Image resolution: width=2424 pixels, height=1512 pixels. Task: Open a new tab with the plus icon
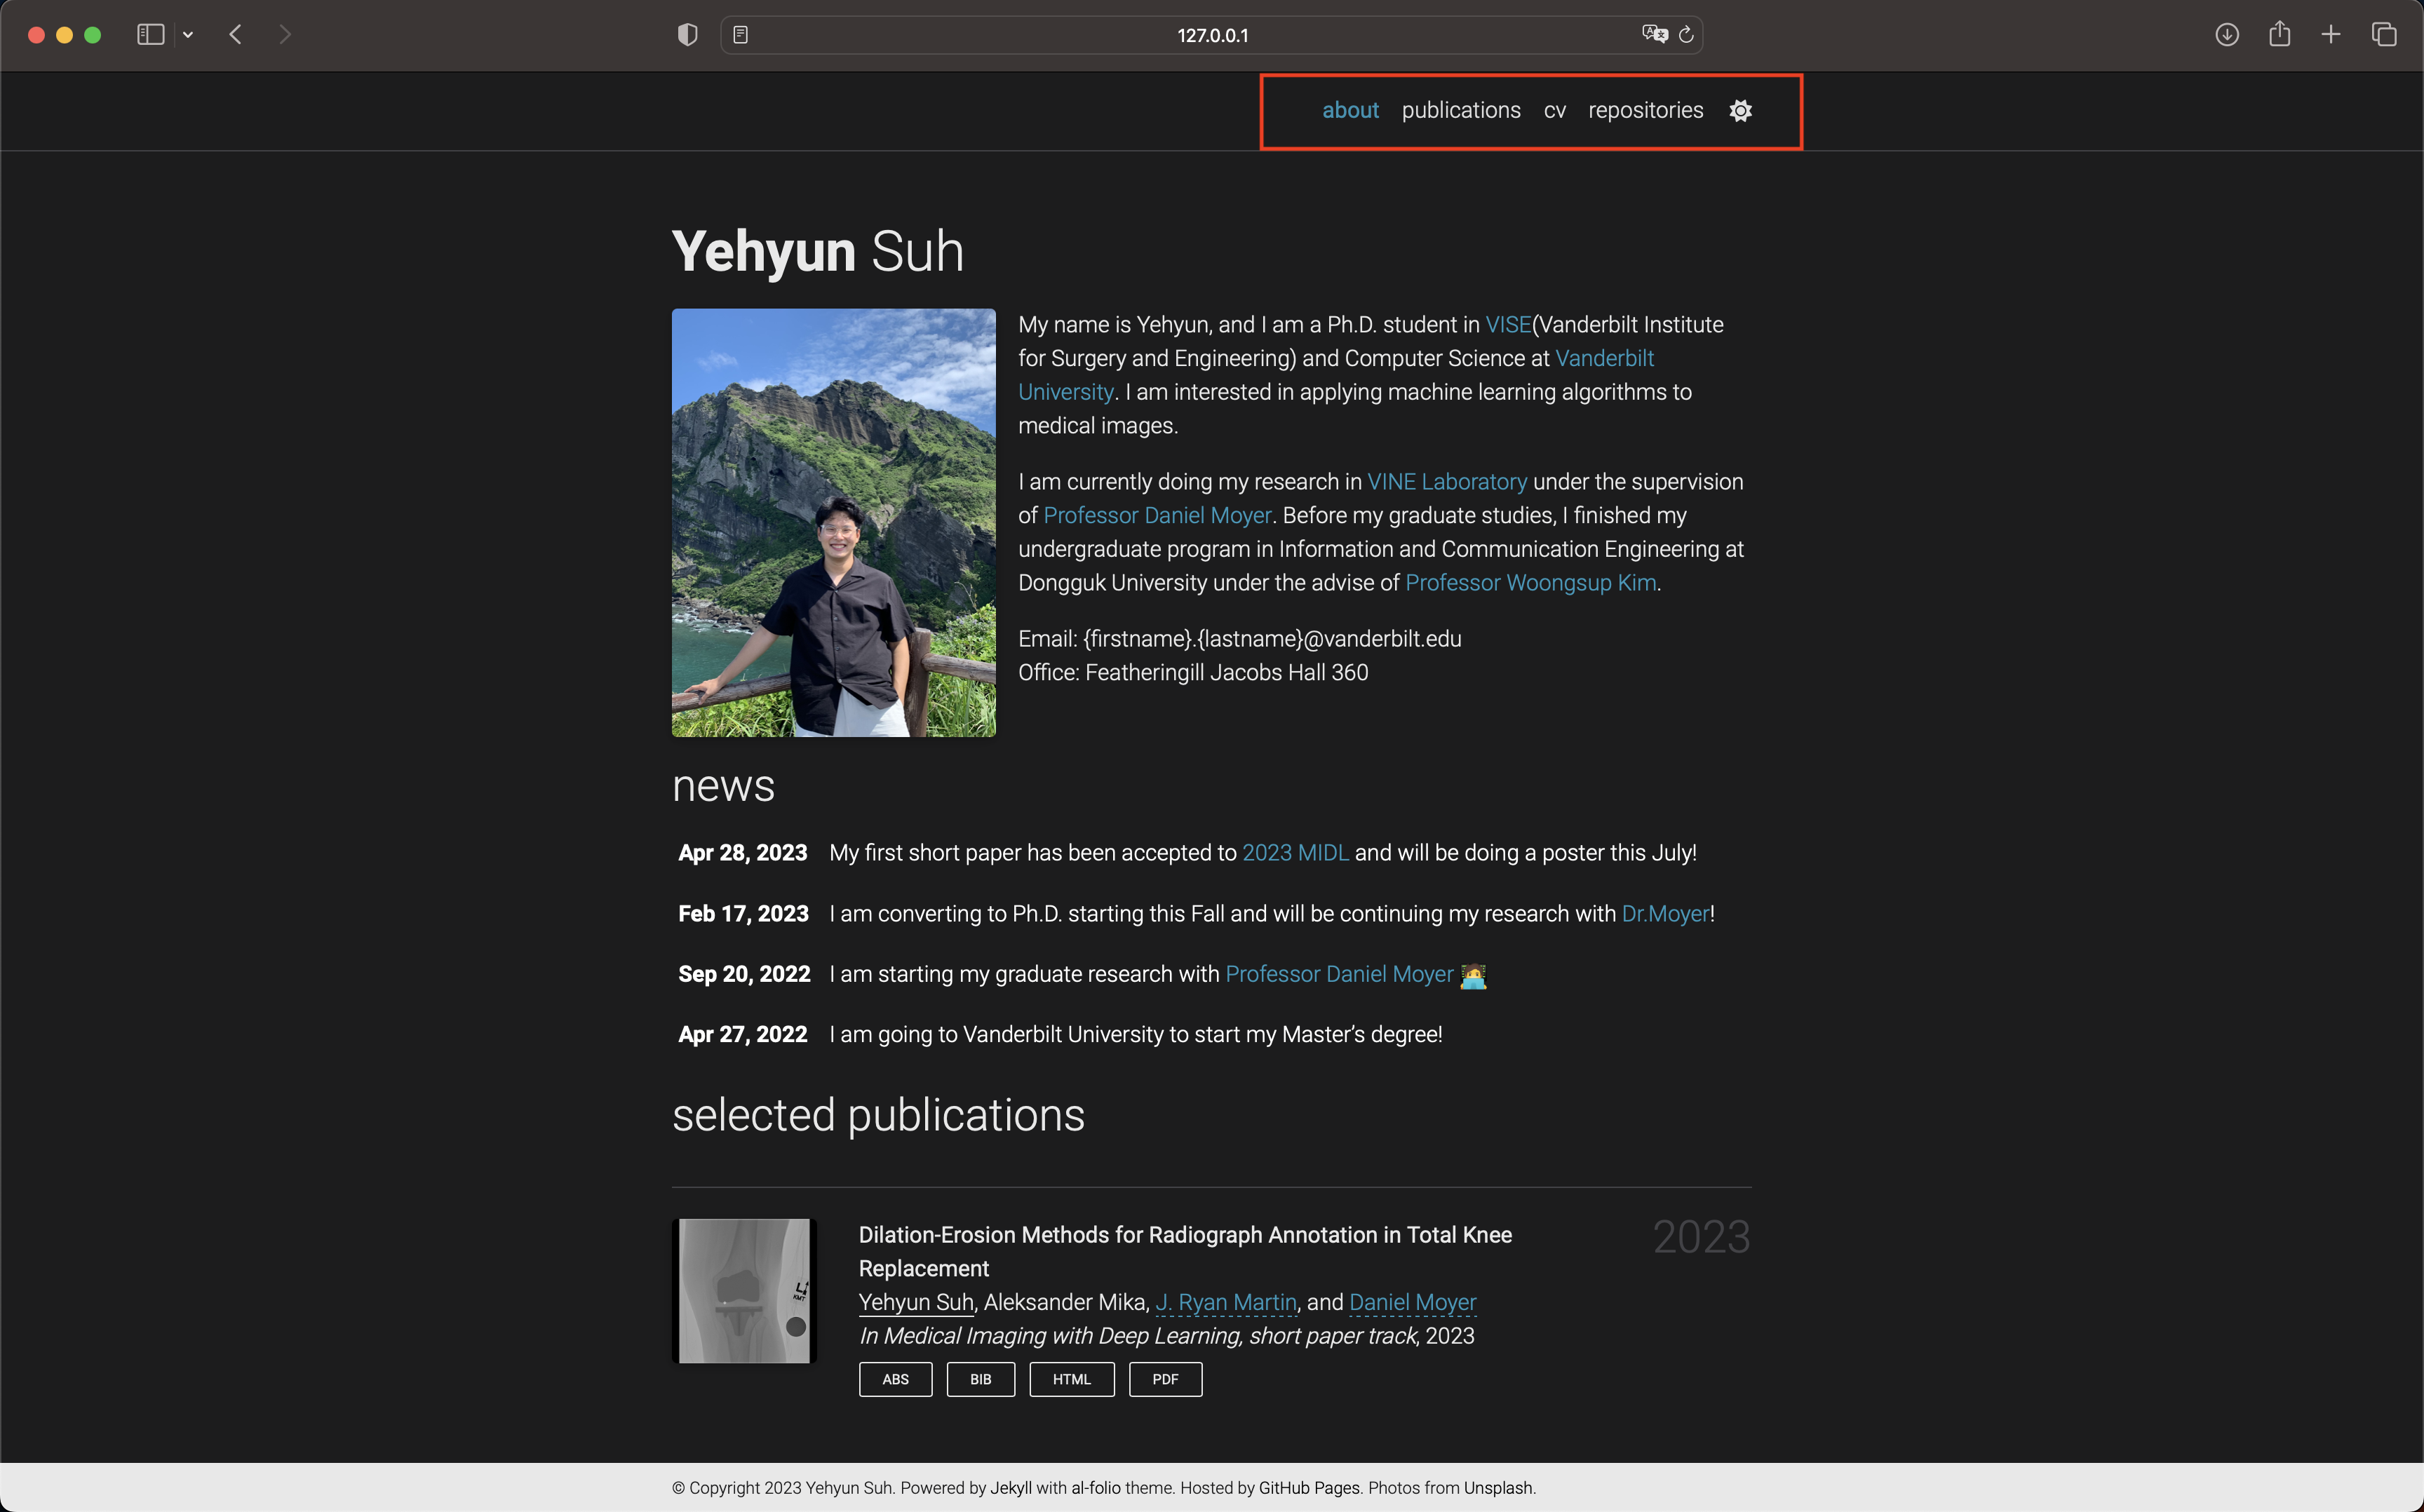(2331, 35)
